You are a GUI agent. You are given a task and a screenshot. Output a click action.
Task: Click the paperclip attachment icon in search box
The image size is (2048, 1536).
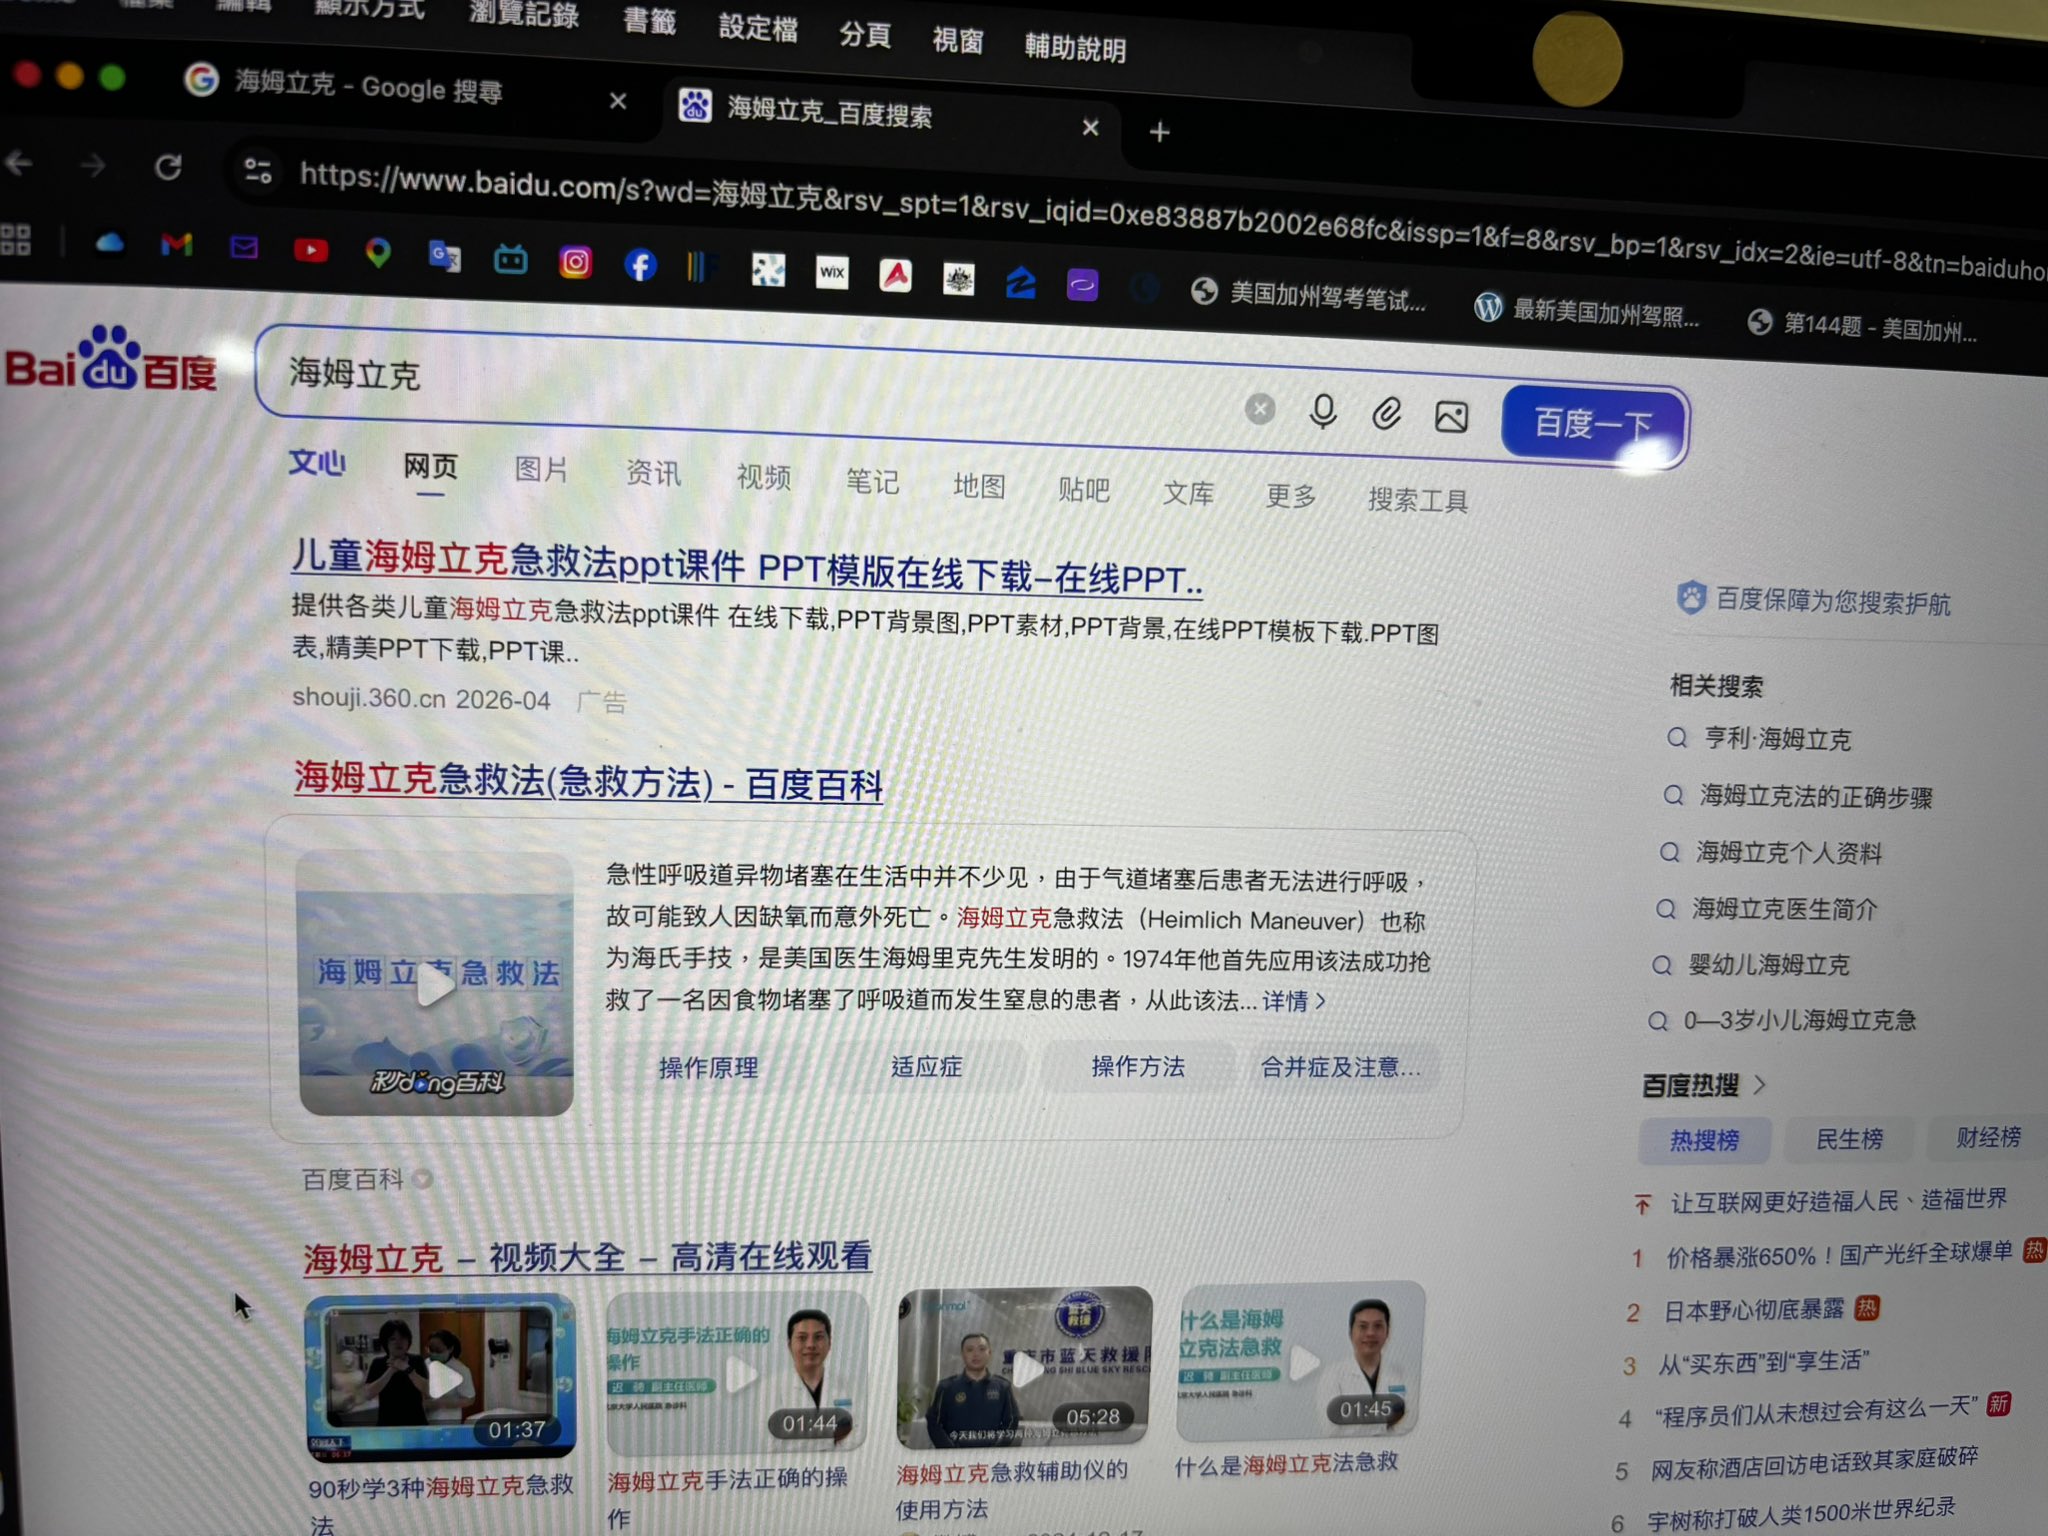[1386, 413]
